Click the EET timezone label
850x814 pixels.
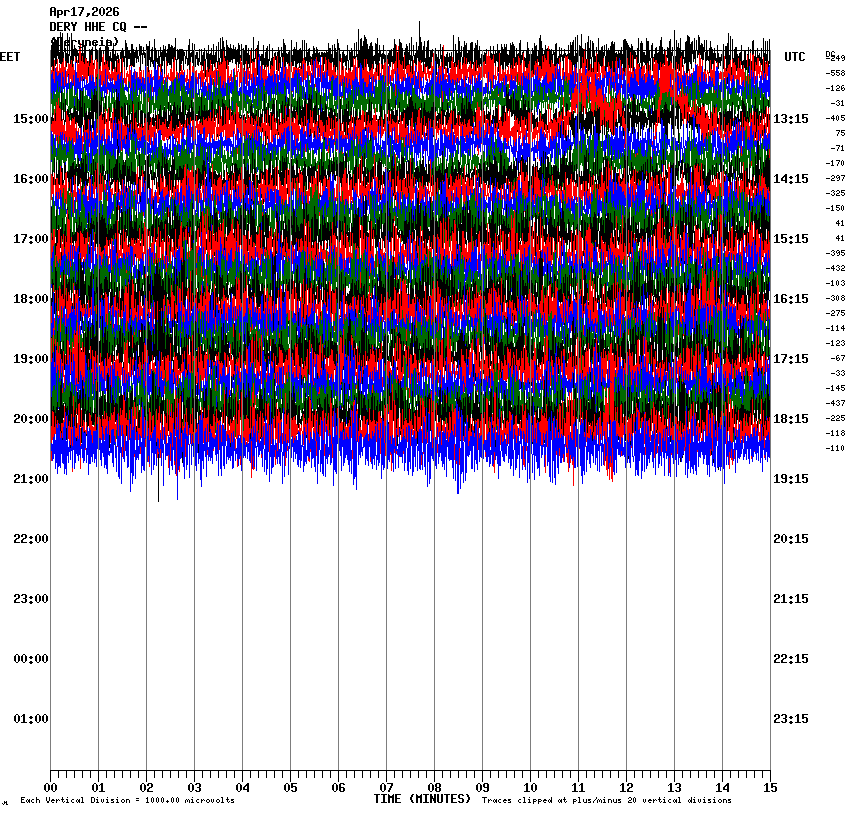click(x=10, y=57)
